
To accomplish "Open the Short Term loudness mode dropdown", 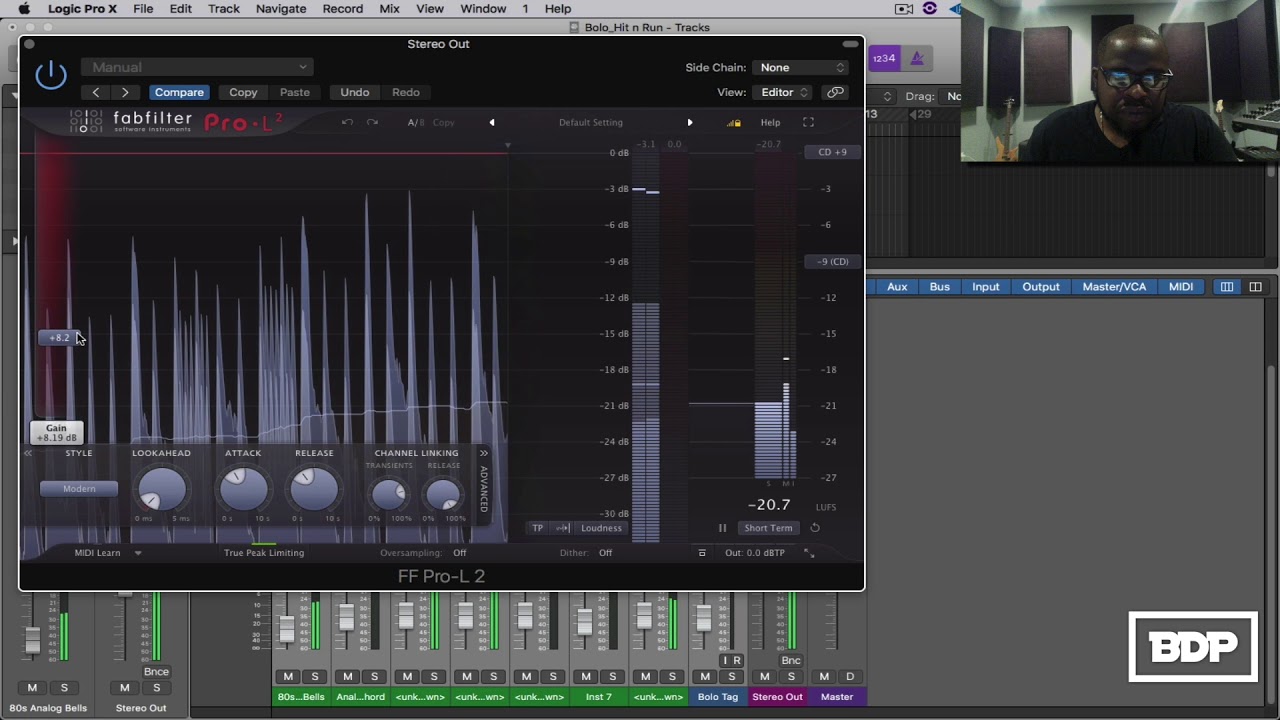I will [x=768, y=528].
